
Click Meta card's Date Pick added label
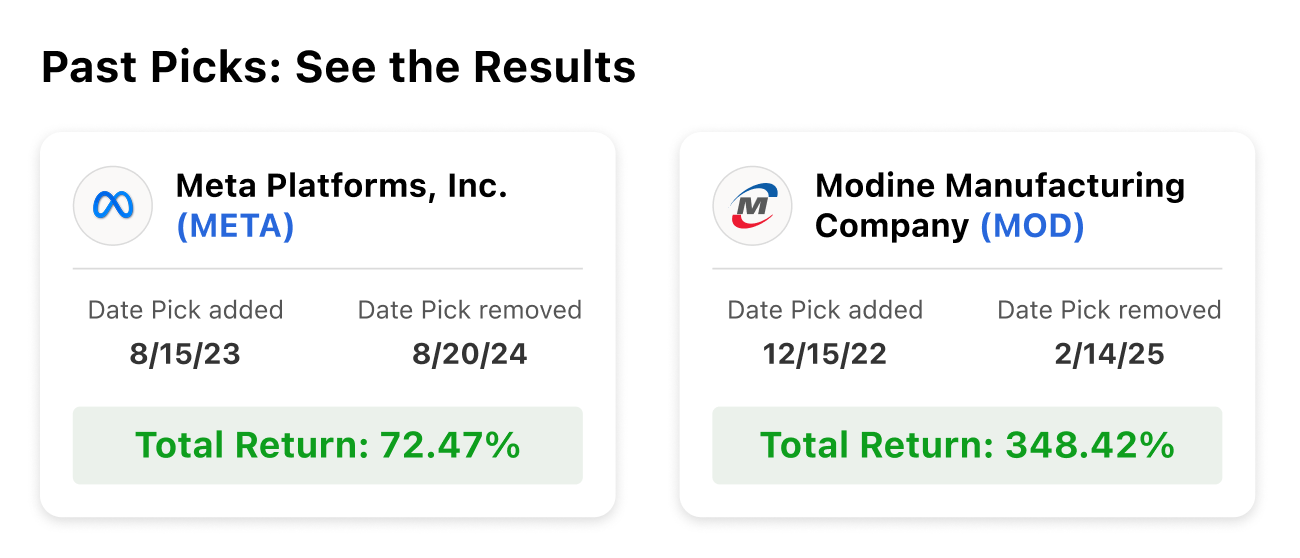point(185,310)
